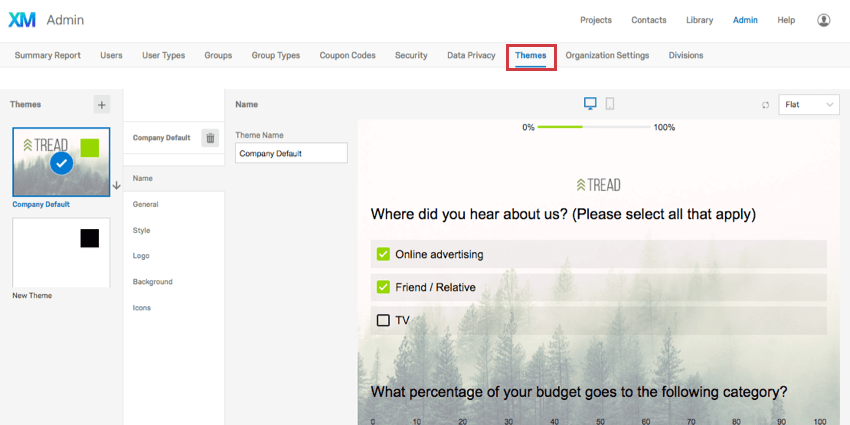Screen dimensions: 850x425
Task: Go to the Coupon Codes tab
Action: coord(347,55)
